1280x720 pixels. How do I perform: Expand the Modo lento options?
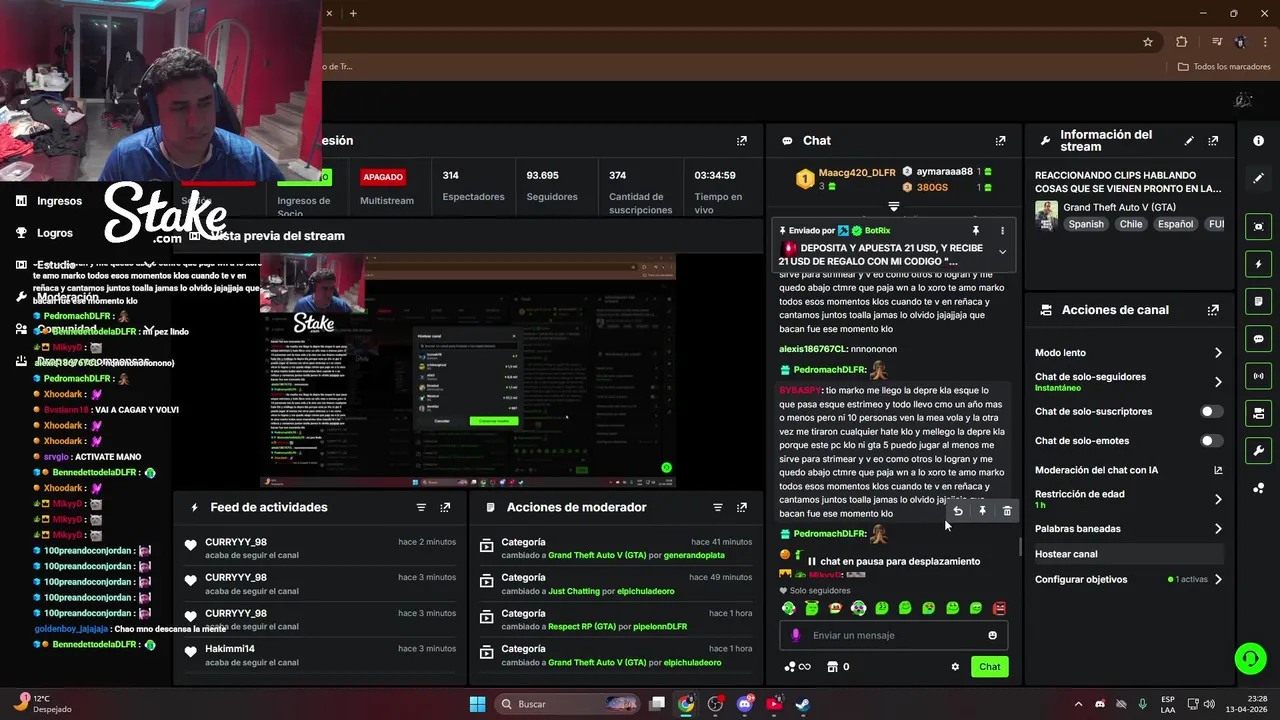coord(1218,353)
